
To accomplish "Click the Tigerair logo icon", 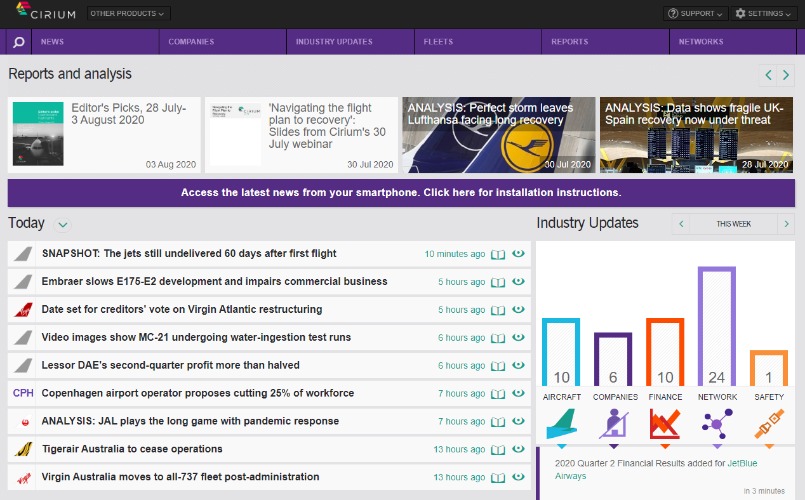I will pos(23,449).
